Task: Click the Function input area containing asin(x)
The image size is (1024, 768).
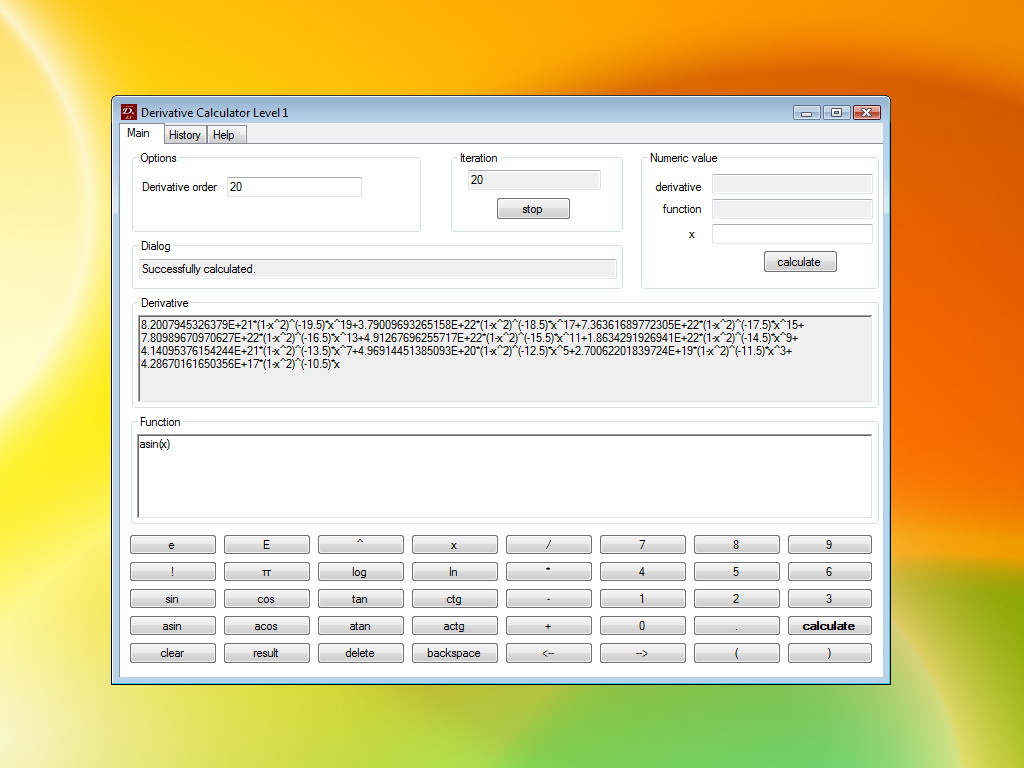Action: (505, 475)
